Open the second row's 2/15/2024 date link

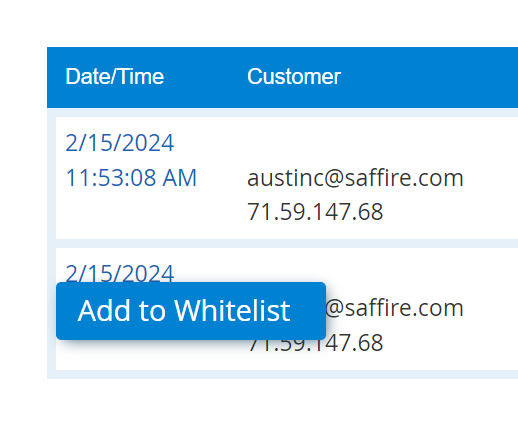(120, 273)
